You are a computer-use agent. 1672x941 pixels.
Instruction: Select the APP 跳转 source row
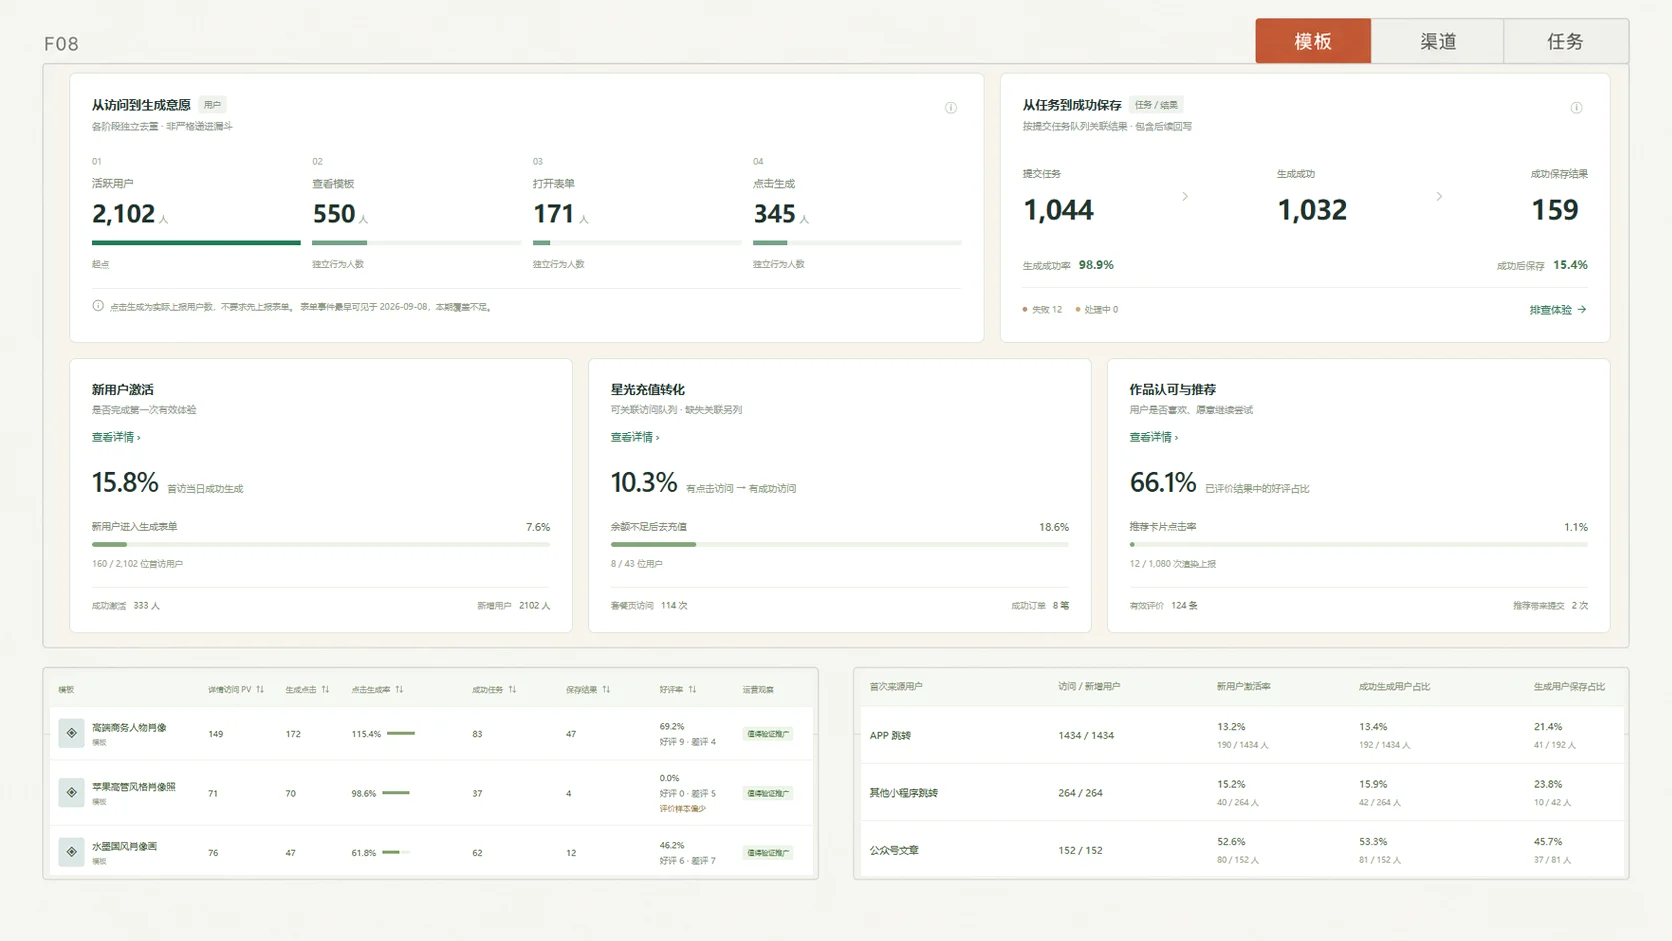1241,735
